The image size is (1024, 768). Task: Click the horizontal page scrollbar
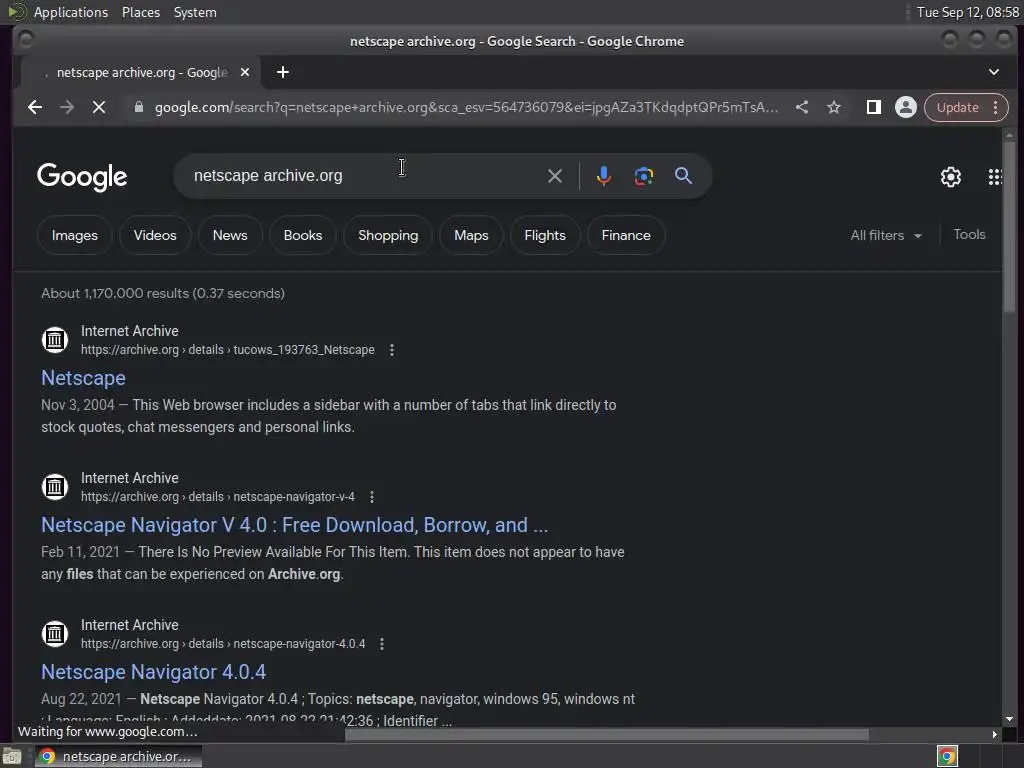click(x=607, y=735)
